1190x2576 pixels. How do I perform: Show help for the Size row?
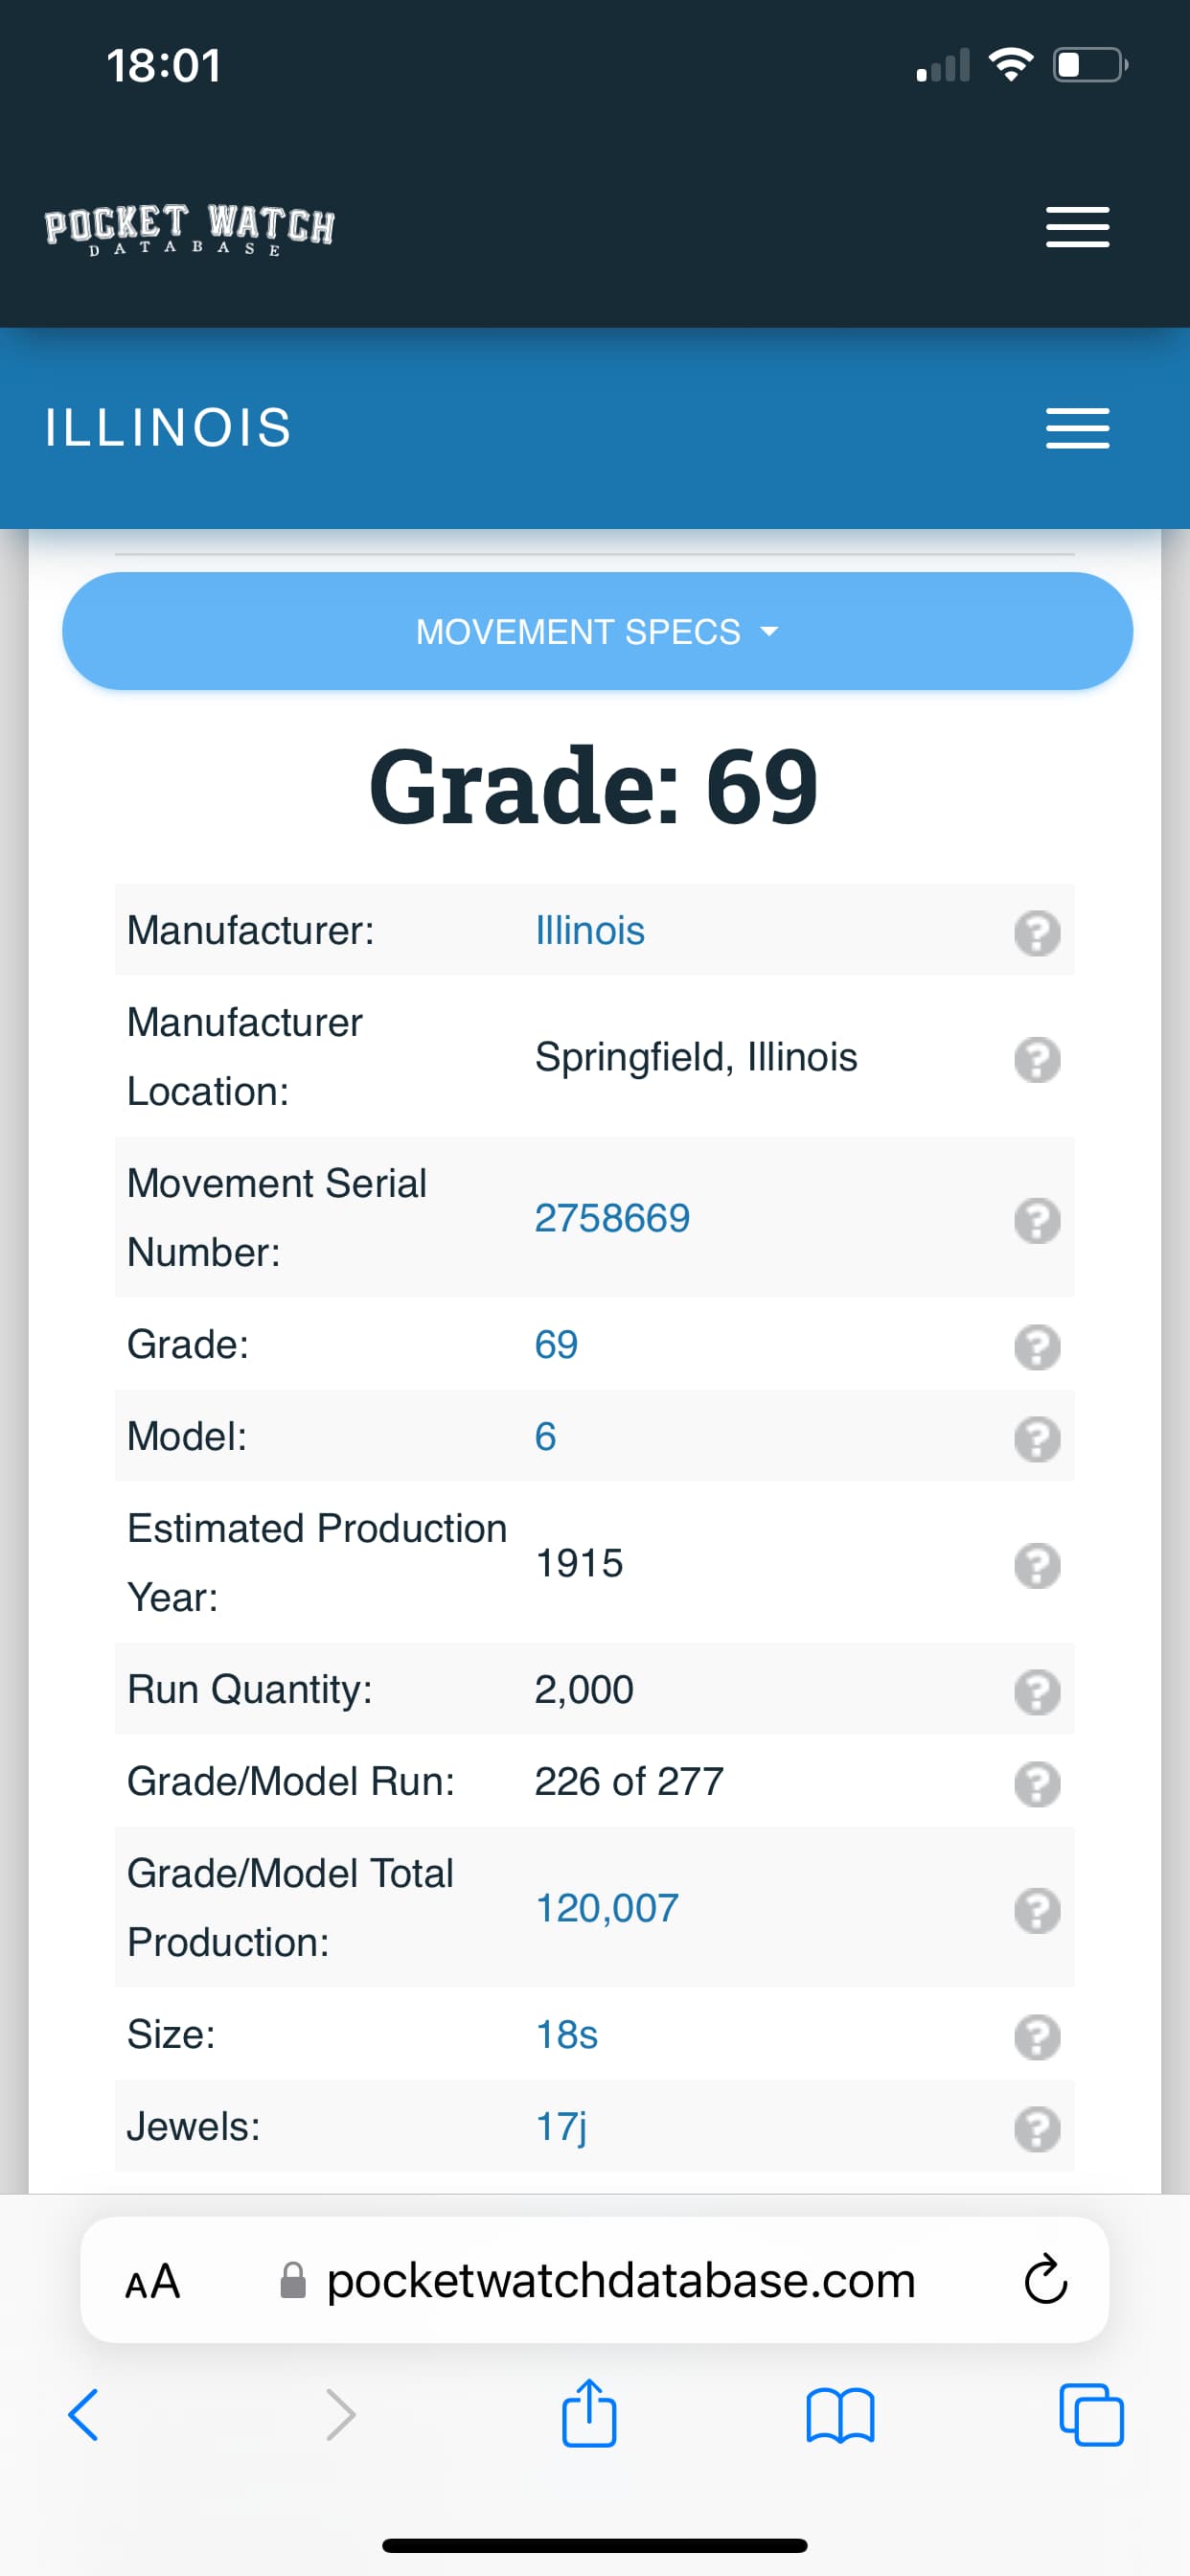pos(1037,2037)
